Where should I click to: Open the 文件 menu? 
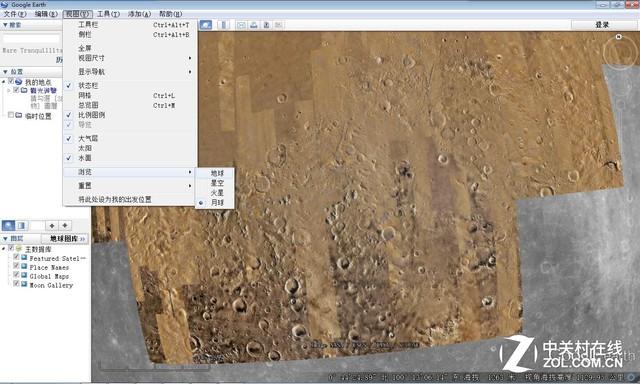[x=15, y=14]
